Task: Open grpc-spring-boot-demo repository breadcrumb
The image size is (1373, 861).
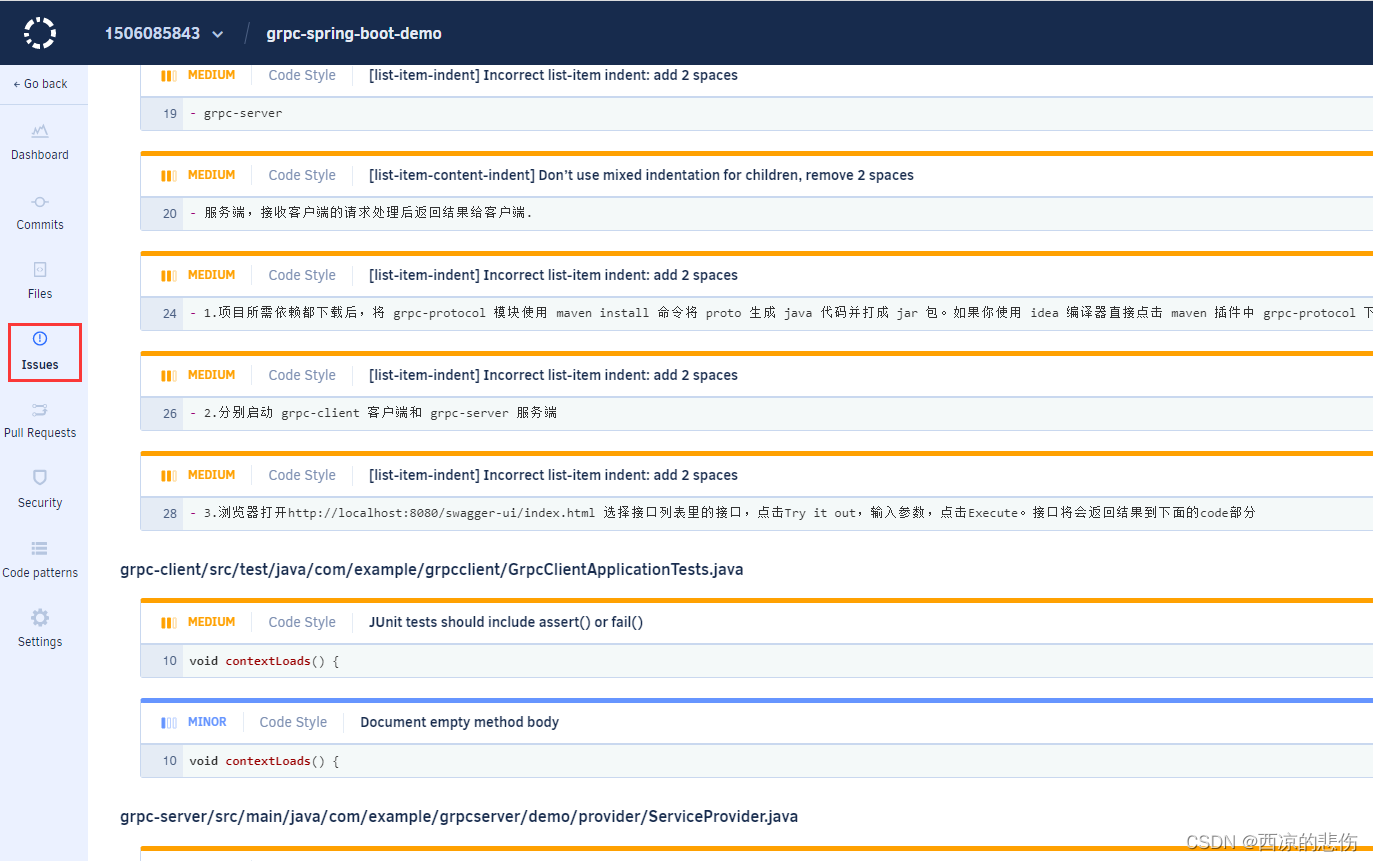Action: [354, 33]
